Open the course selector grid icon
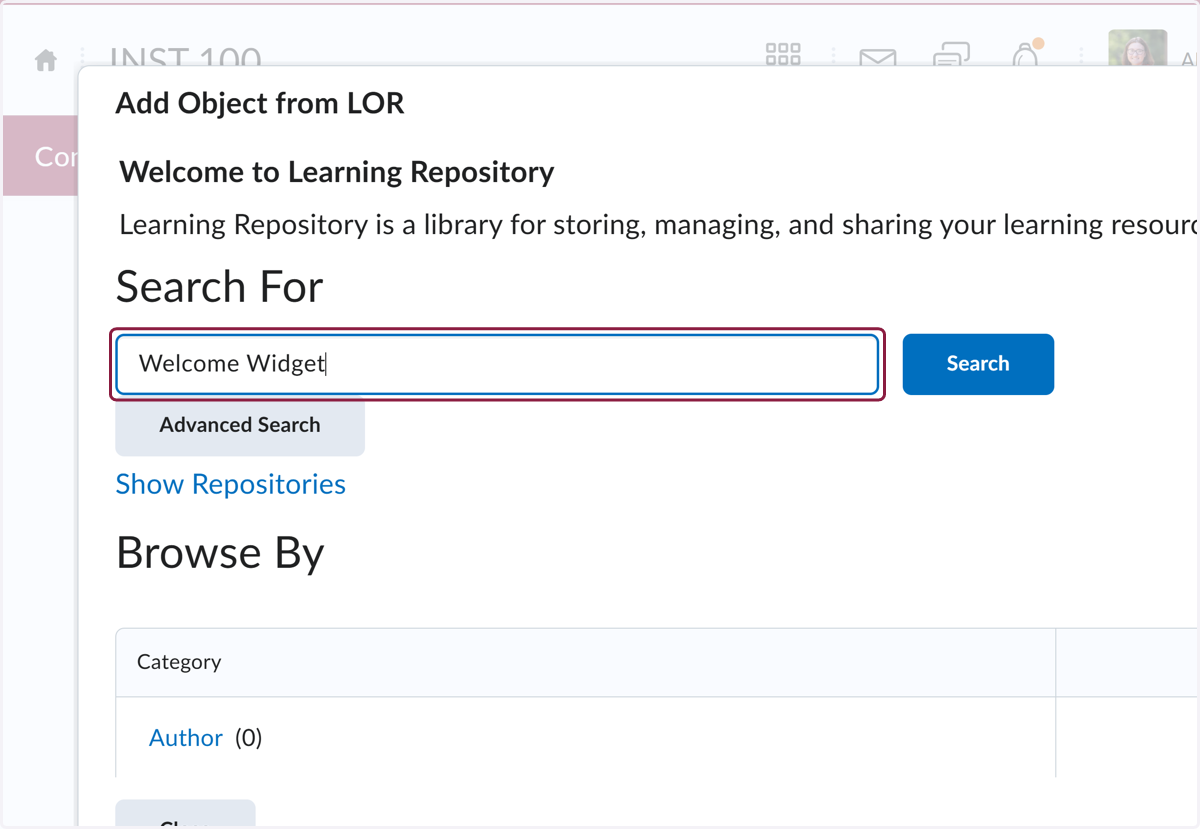Screen dimensions: 1200x829 pyautogui.click(x=783, y=55)
